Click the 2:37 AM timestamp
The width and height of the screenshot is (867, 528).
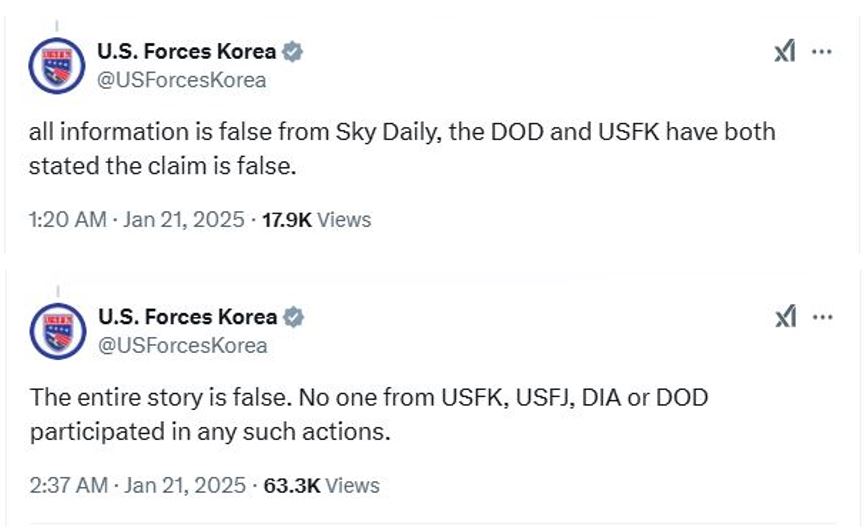click(x=68, y=486)
